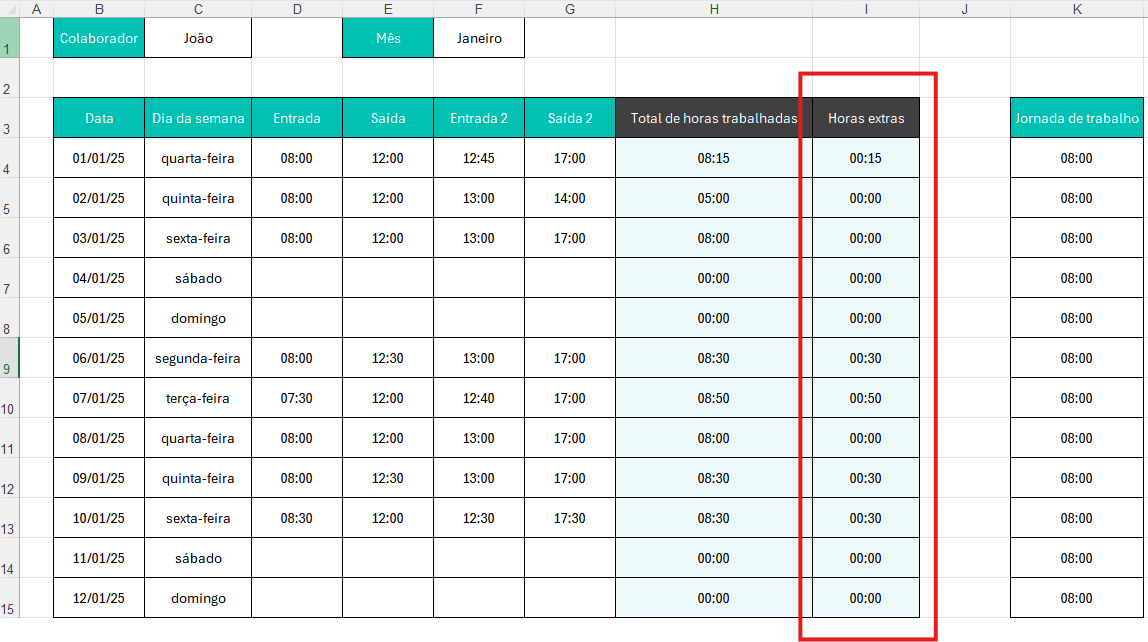Select the 00:50 overtime cell
This screenshot has height=642, width=1148.
pos(866,398)
